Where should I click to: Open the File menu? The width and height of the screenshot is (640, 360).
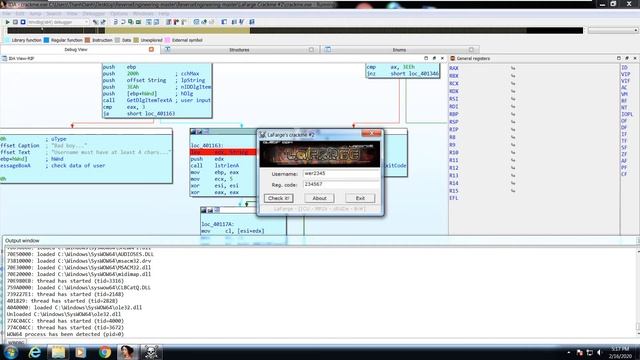pos(7,13)
